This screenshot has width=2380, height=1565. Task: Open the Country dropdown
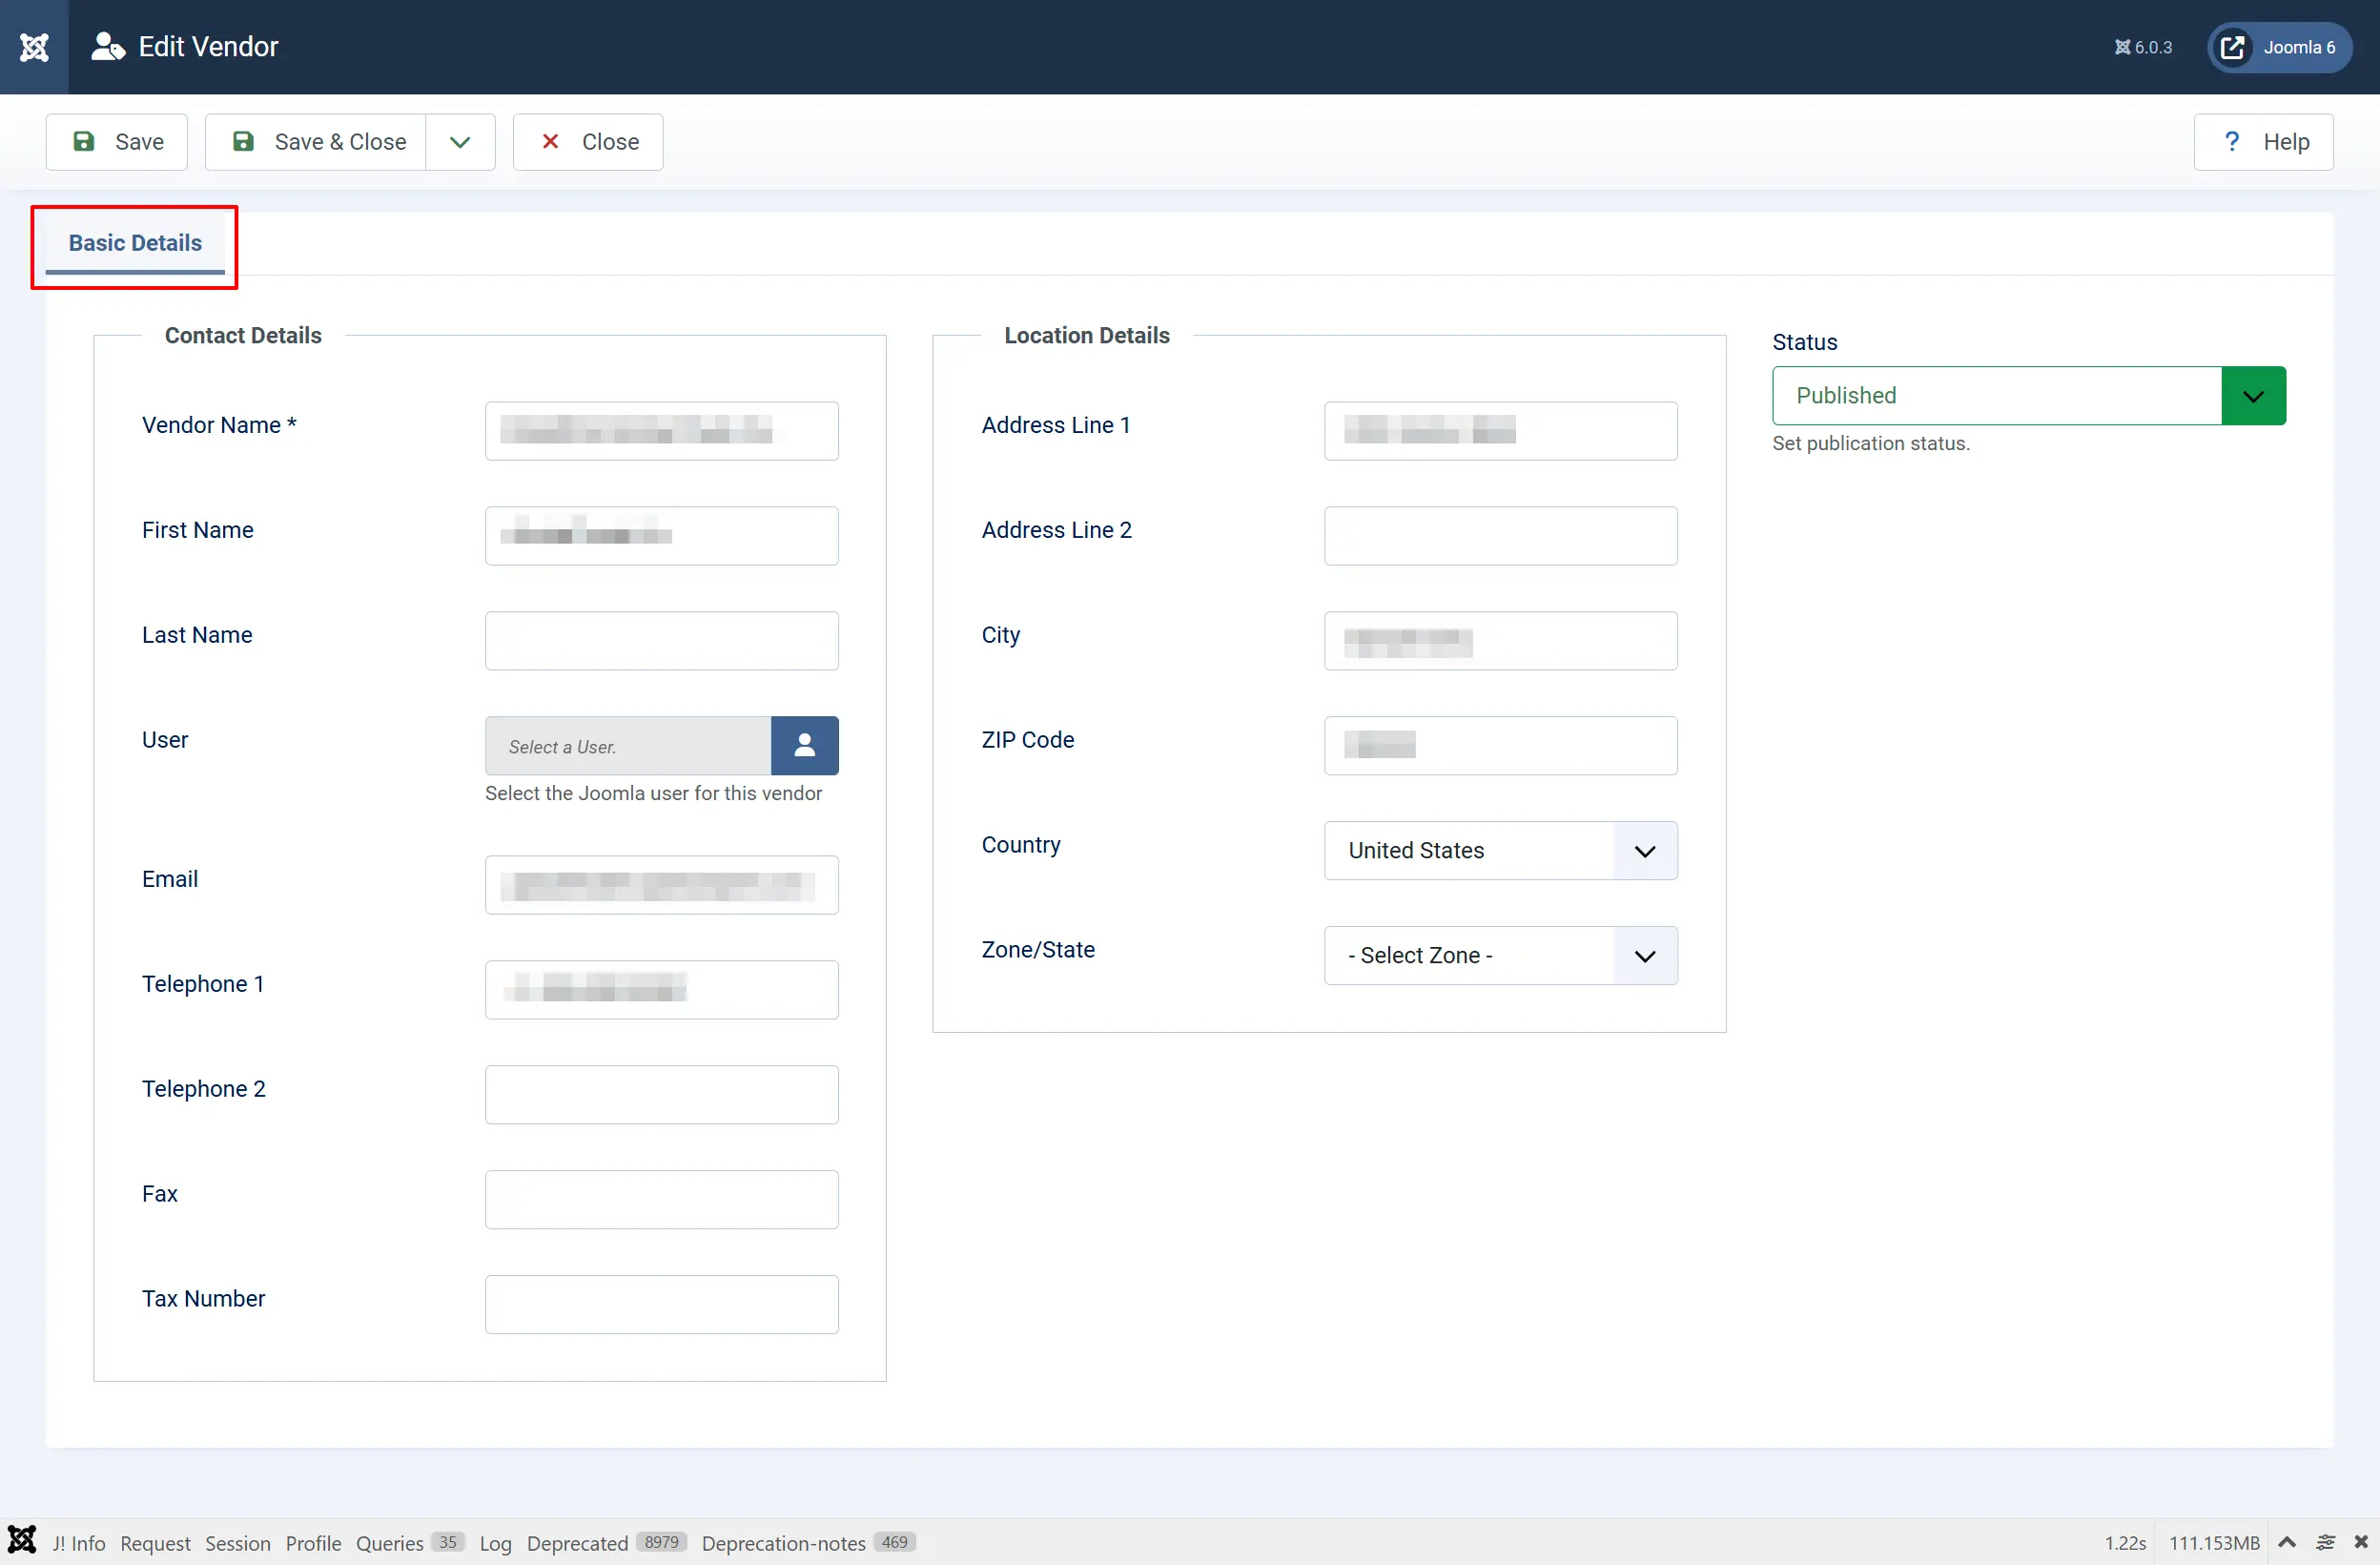pos(1500,851)
